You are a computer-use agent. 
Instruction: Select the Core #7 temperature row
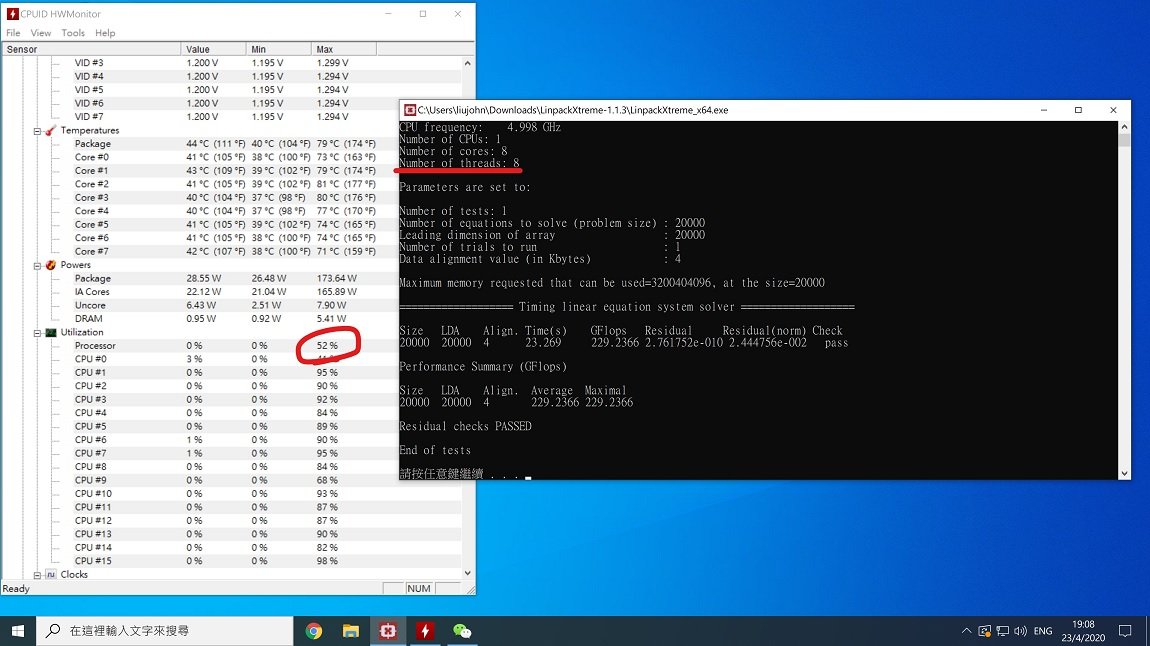231,252
